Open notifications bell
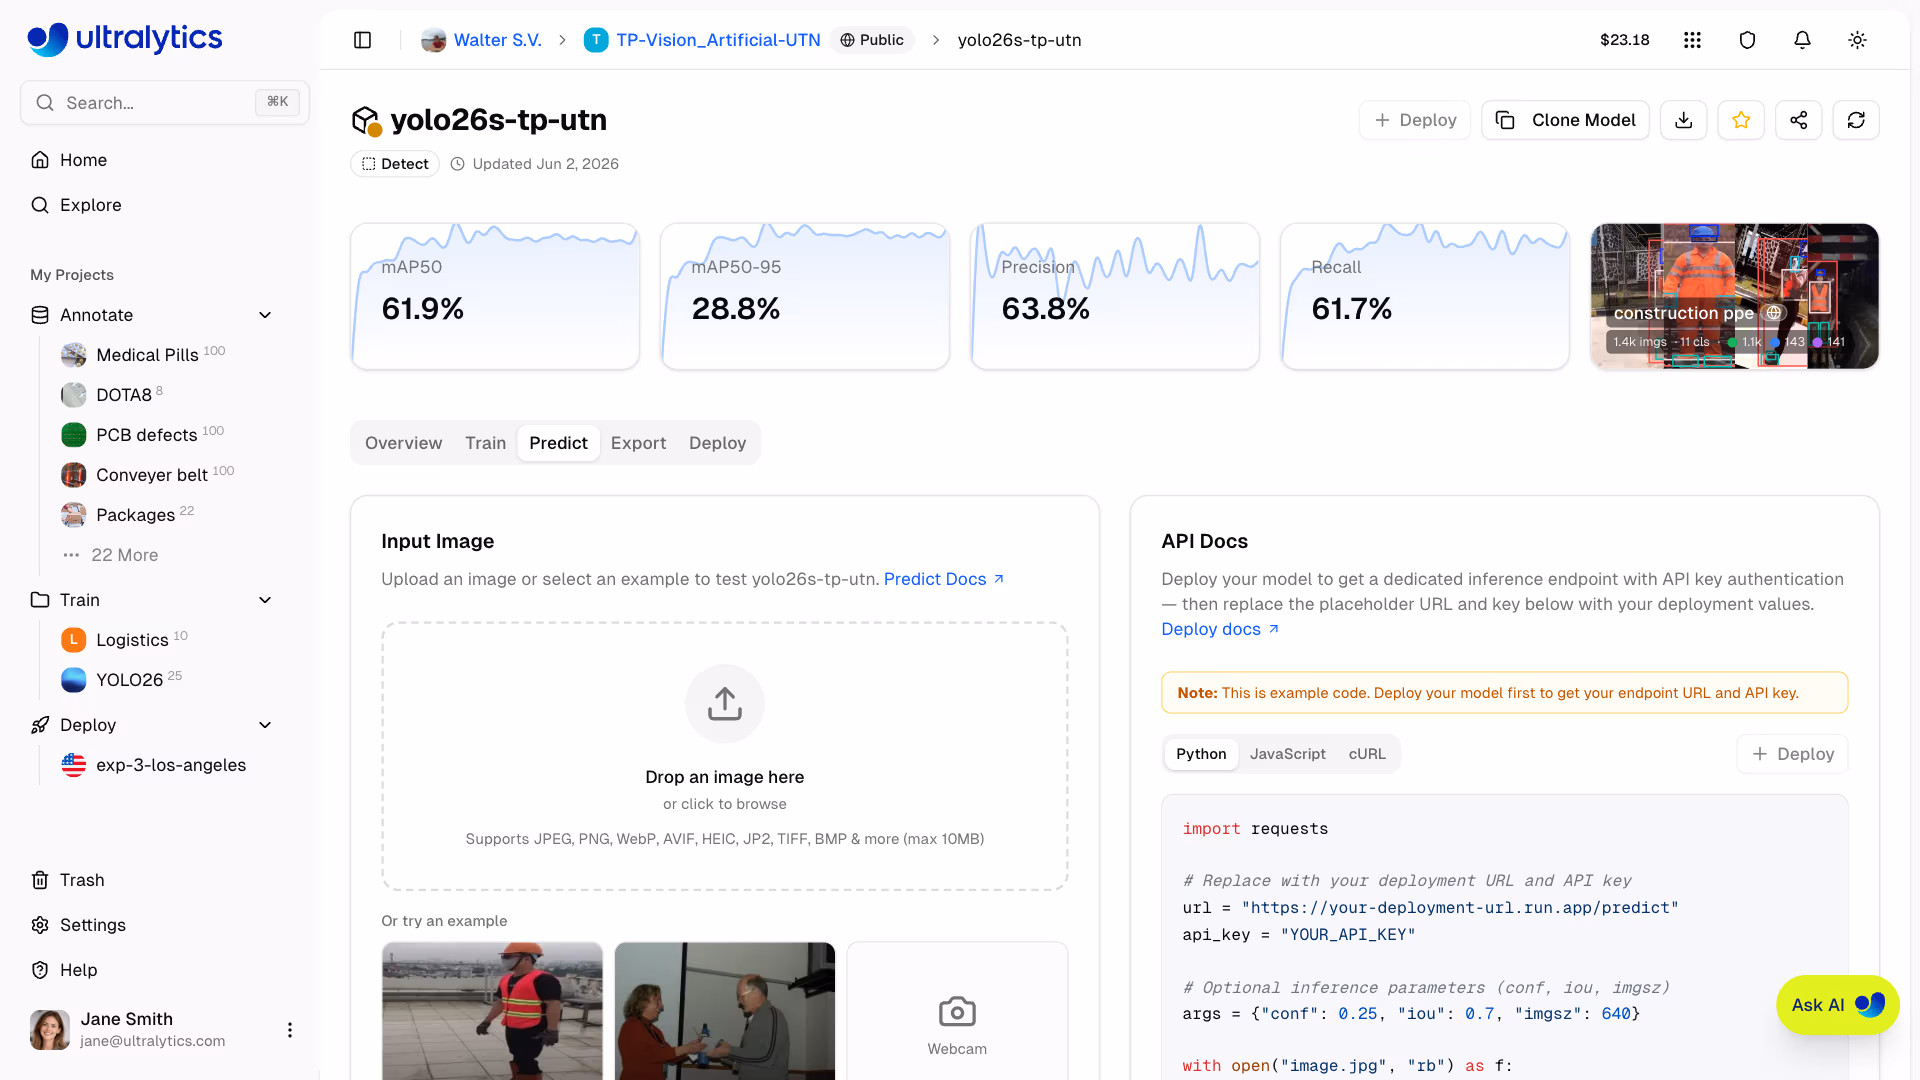 pyautogui.click(x=1802, y=40)
